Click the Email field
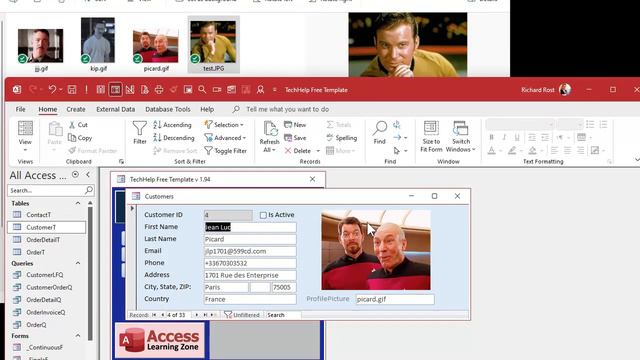Viewport: 640px width, 360px height. [250, 251]
